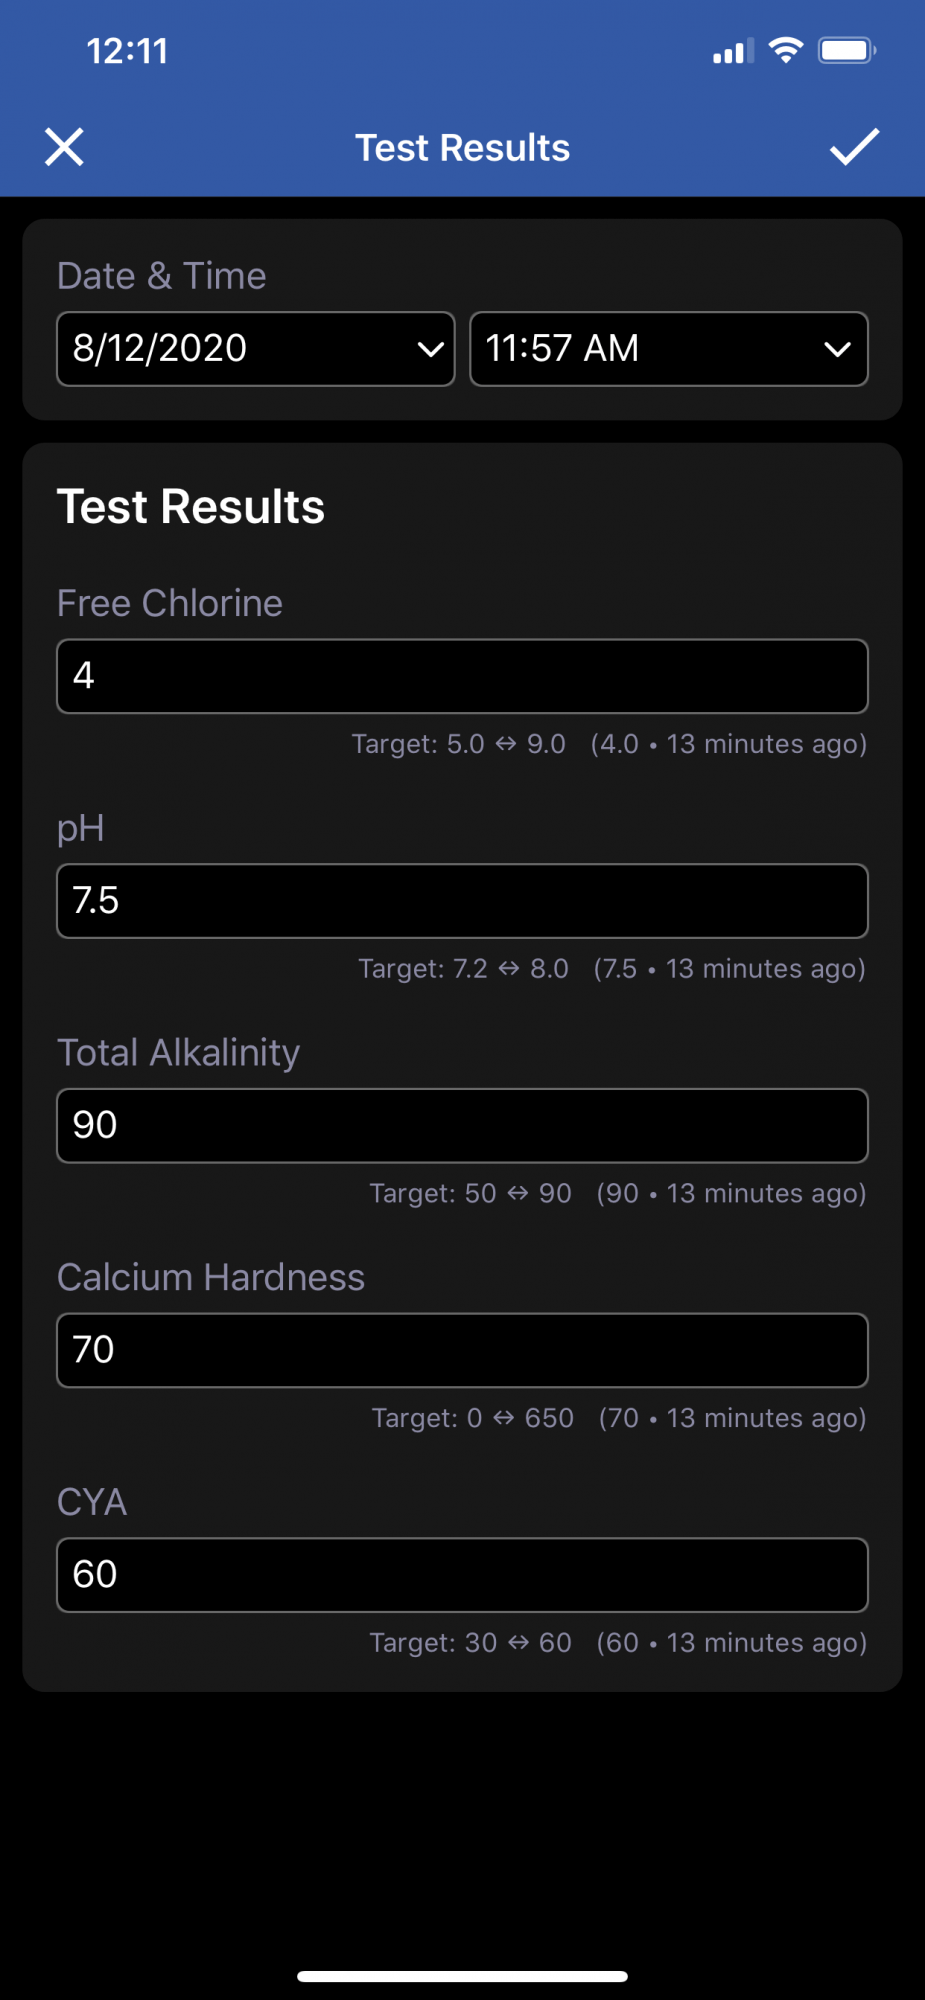Open the 11:57 AM time dropdown

[669, 349]
